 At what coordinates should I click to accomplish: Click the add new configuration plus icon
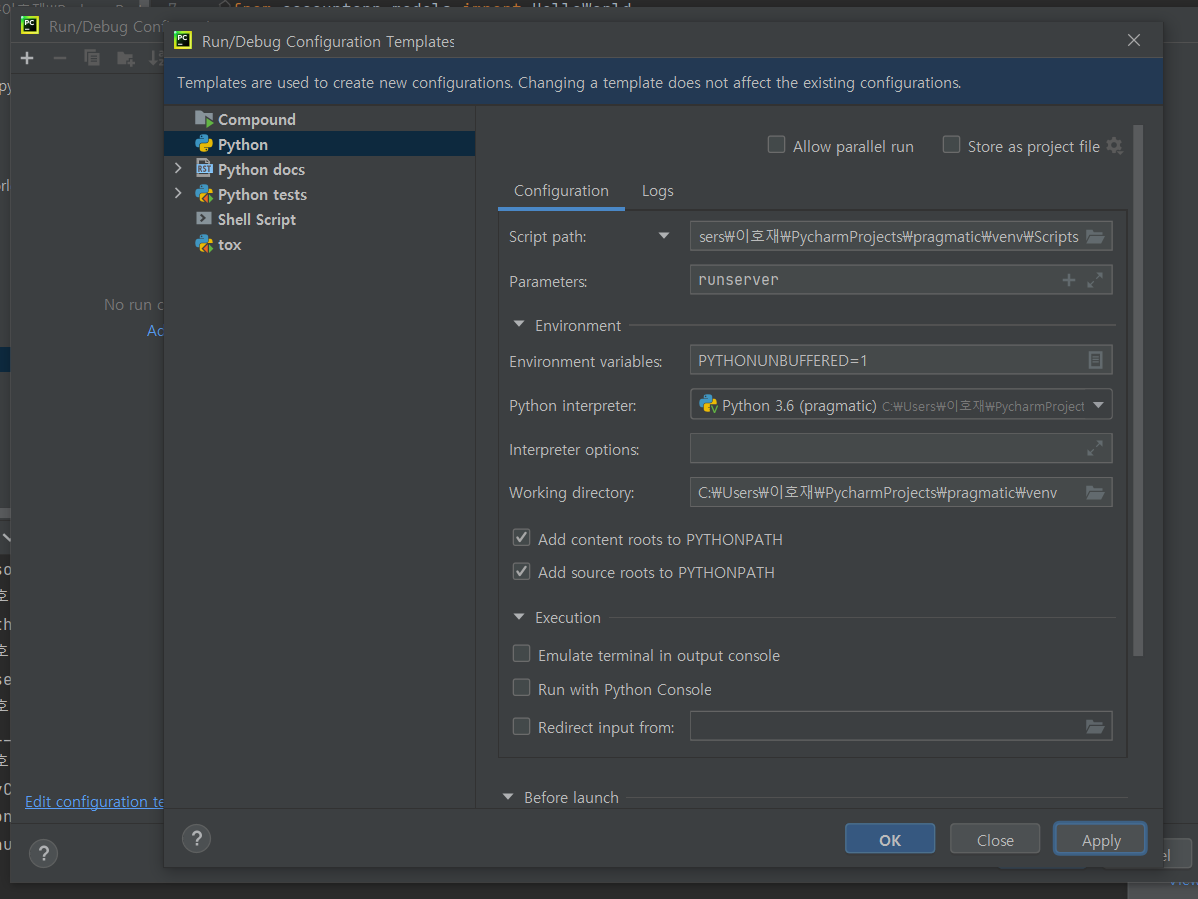click(x=27, y=58)
